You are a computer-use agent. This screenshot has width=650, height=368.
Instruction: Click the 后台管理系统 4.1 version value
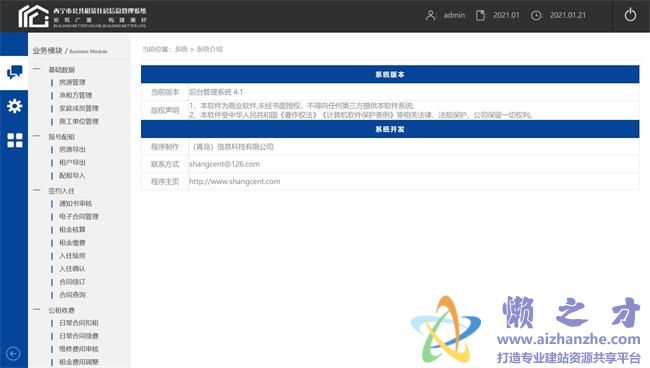pyautogui.click(x=216, y=92)
